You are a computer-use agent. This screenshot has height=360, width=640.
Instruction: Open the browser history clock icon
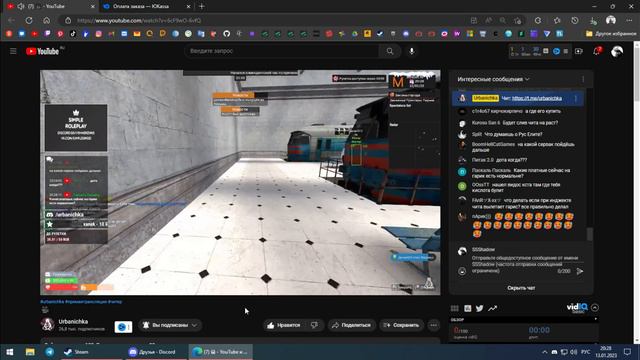point(575,20)
